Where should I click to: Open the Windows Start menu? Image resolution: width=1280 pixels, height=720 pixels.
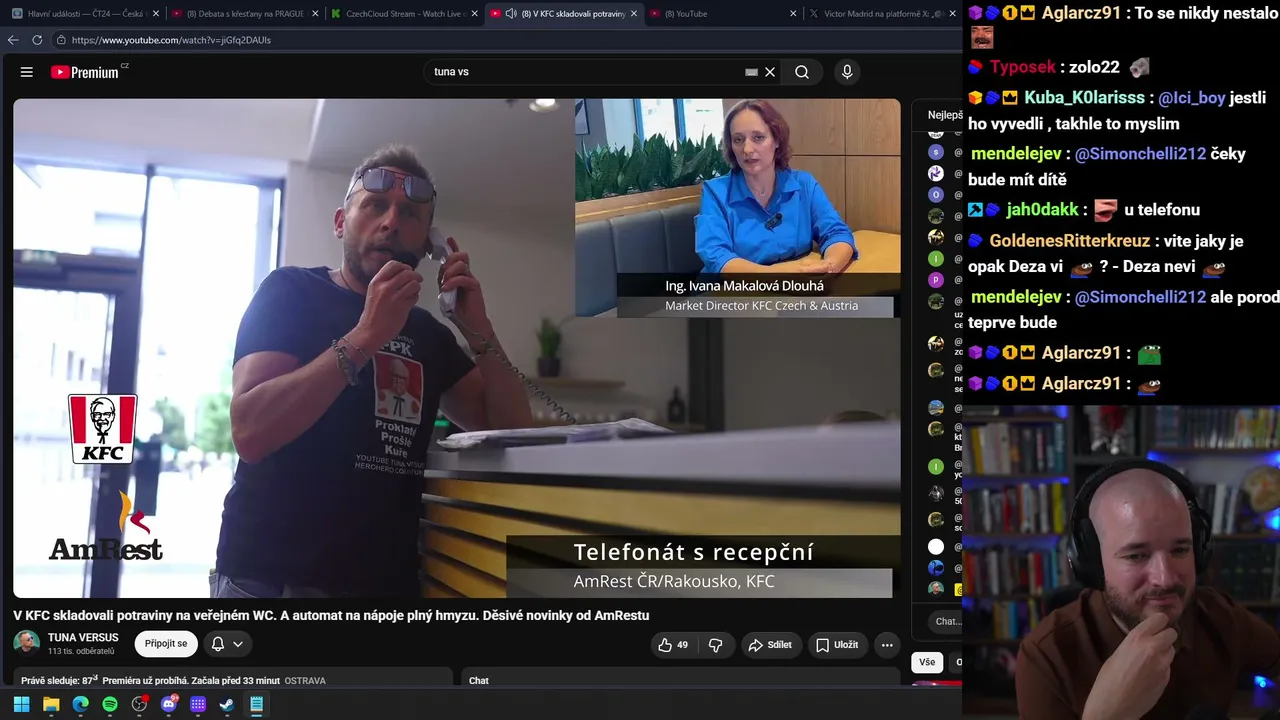pyautogui.click(x=21, y=704)
